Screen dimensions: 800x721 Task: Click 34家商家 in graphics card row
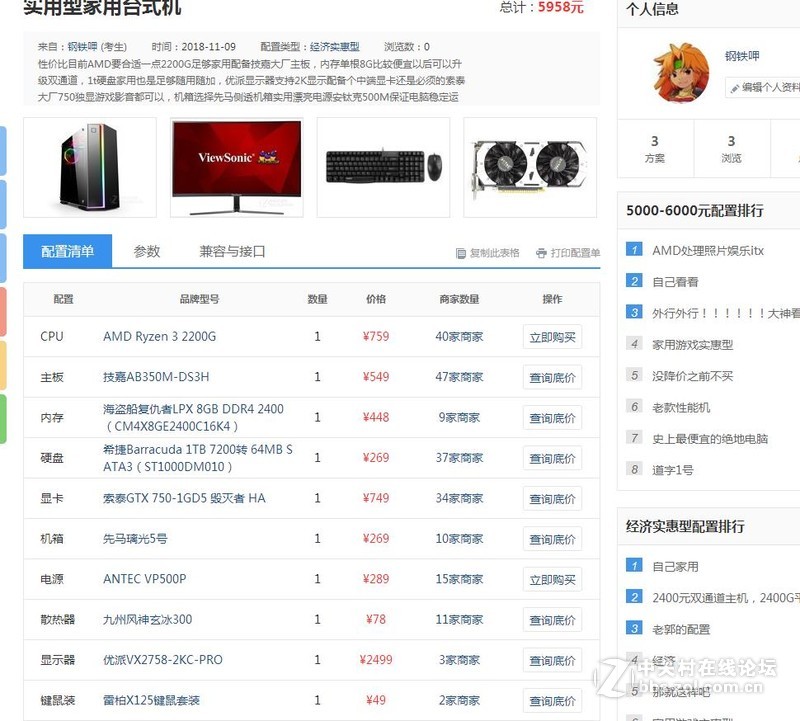coord(459,498)
